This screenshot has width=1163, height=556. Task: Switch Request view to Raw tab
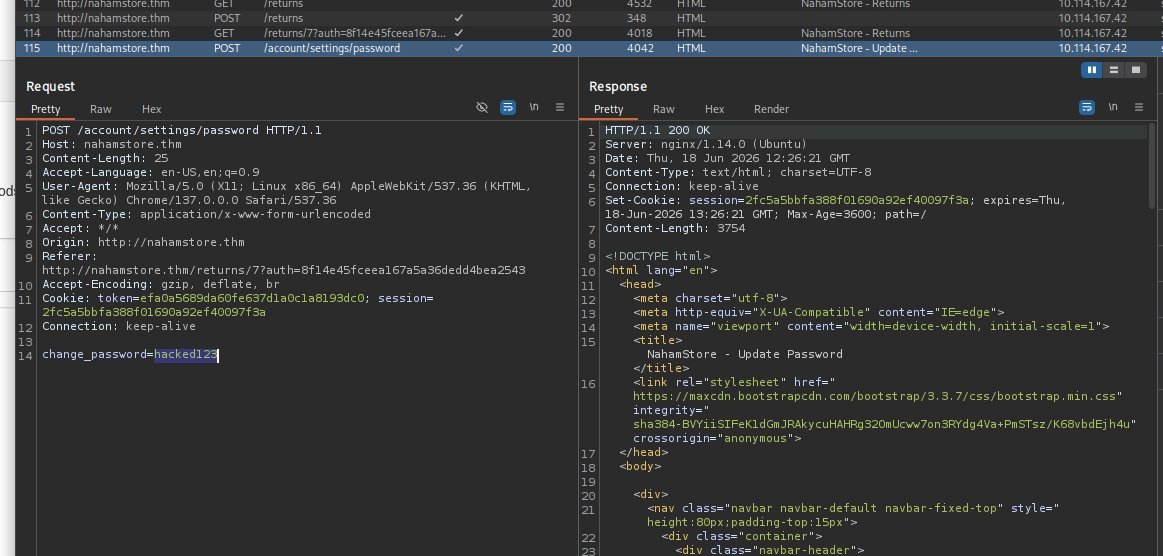click(x=101, y=109)
